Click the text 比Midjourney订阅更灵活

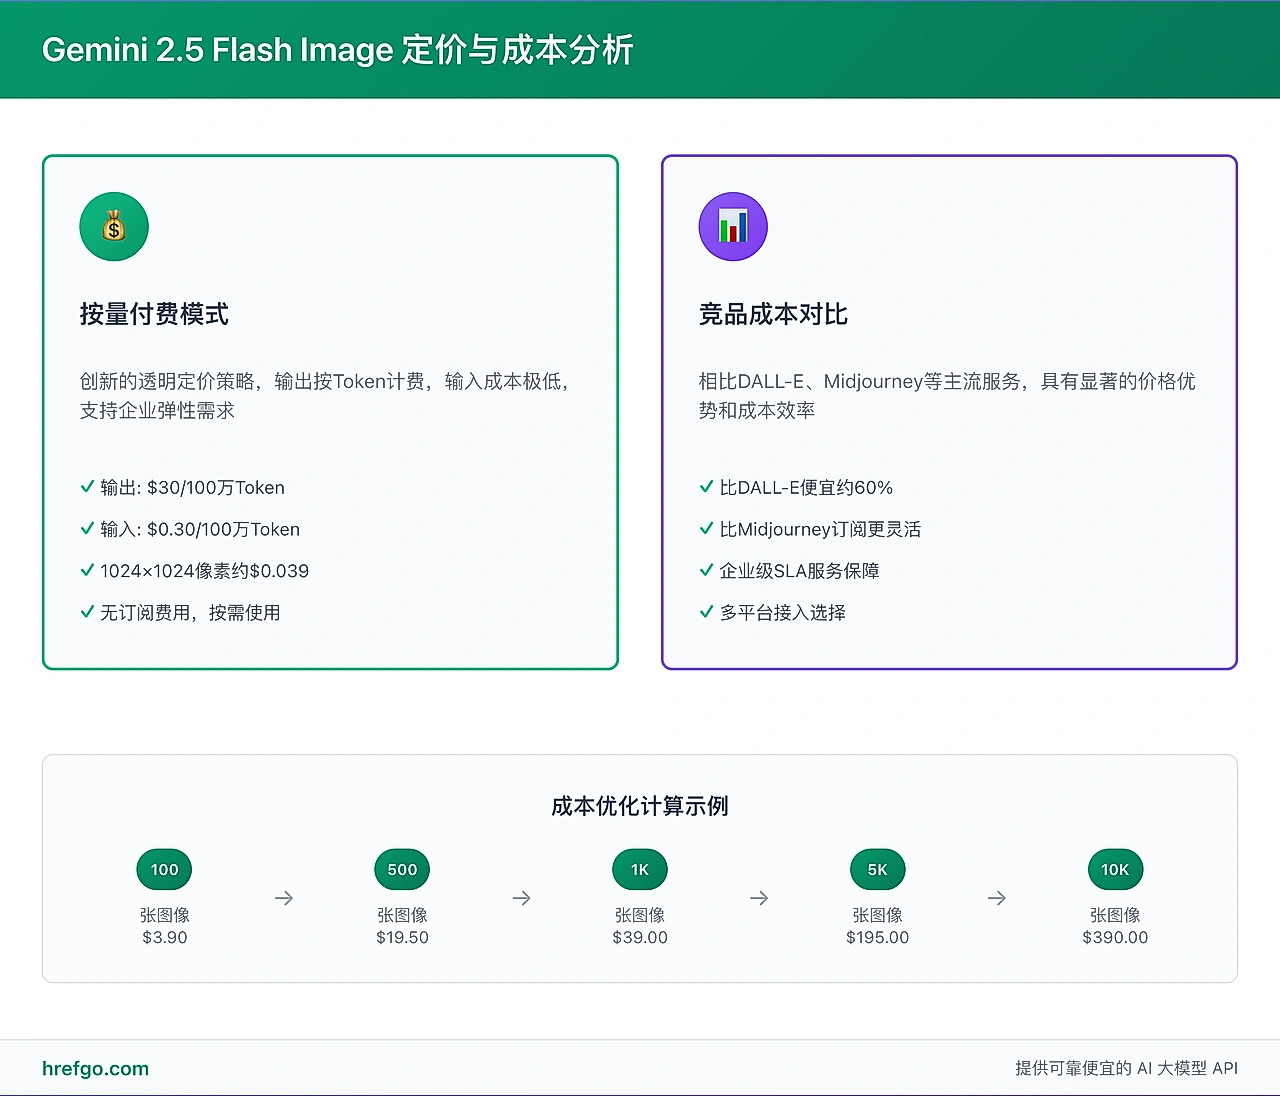click(820, 529)
